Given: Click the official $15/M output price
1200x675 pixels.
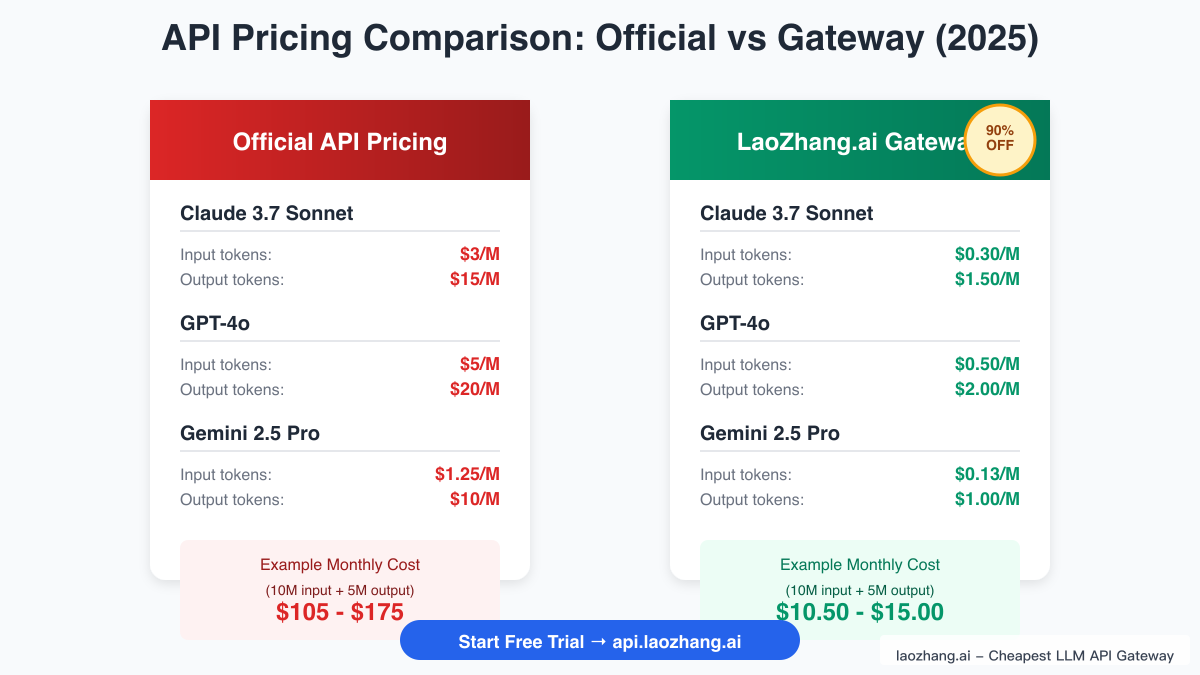Looking at the screenshot, I should coord(475,279).
